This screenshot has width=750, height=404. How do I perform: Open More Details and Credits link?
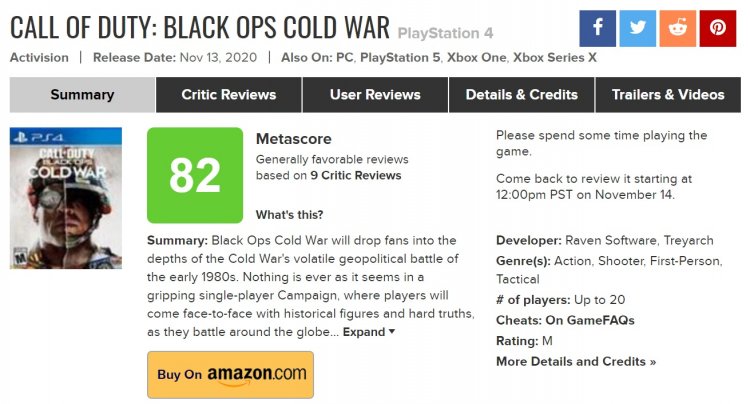(x=576, y=361)
